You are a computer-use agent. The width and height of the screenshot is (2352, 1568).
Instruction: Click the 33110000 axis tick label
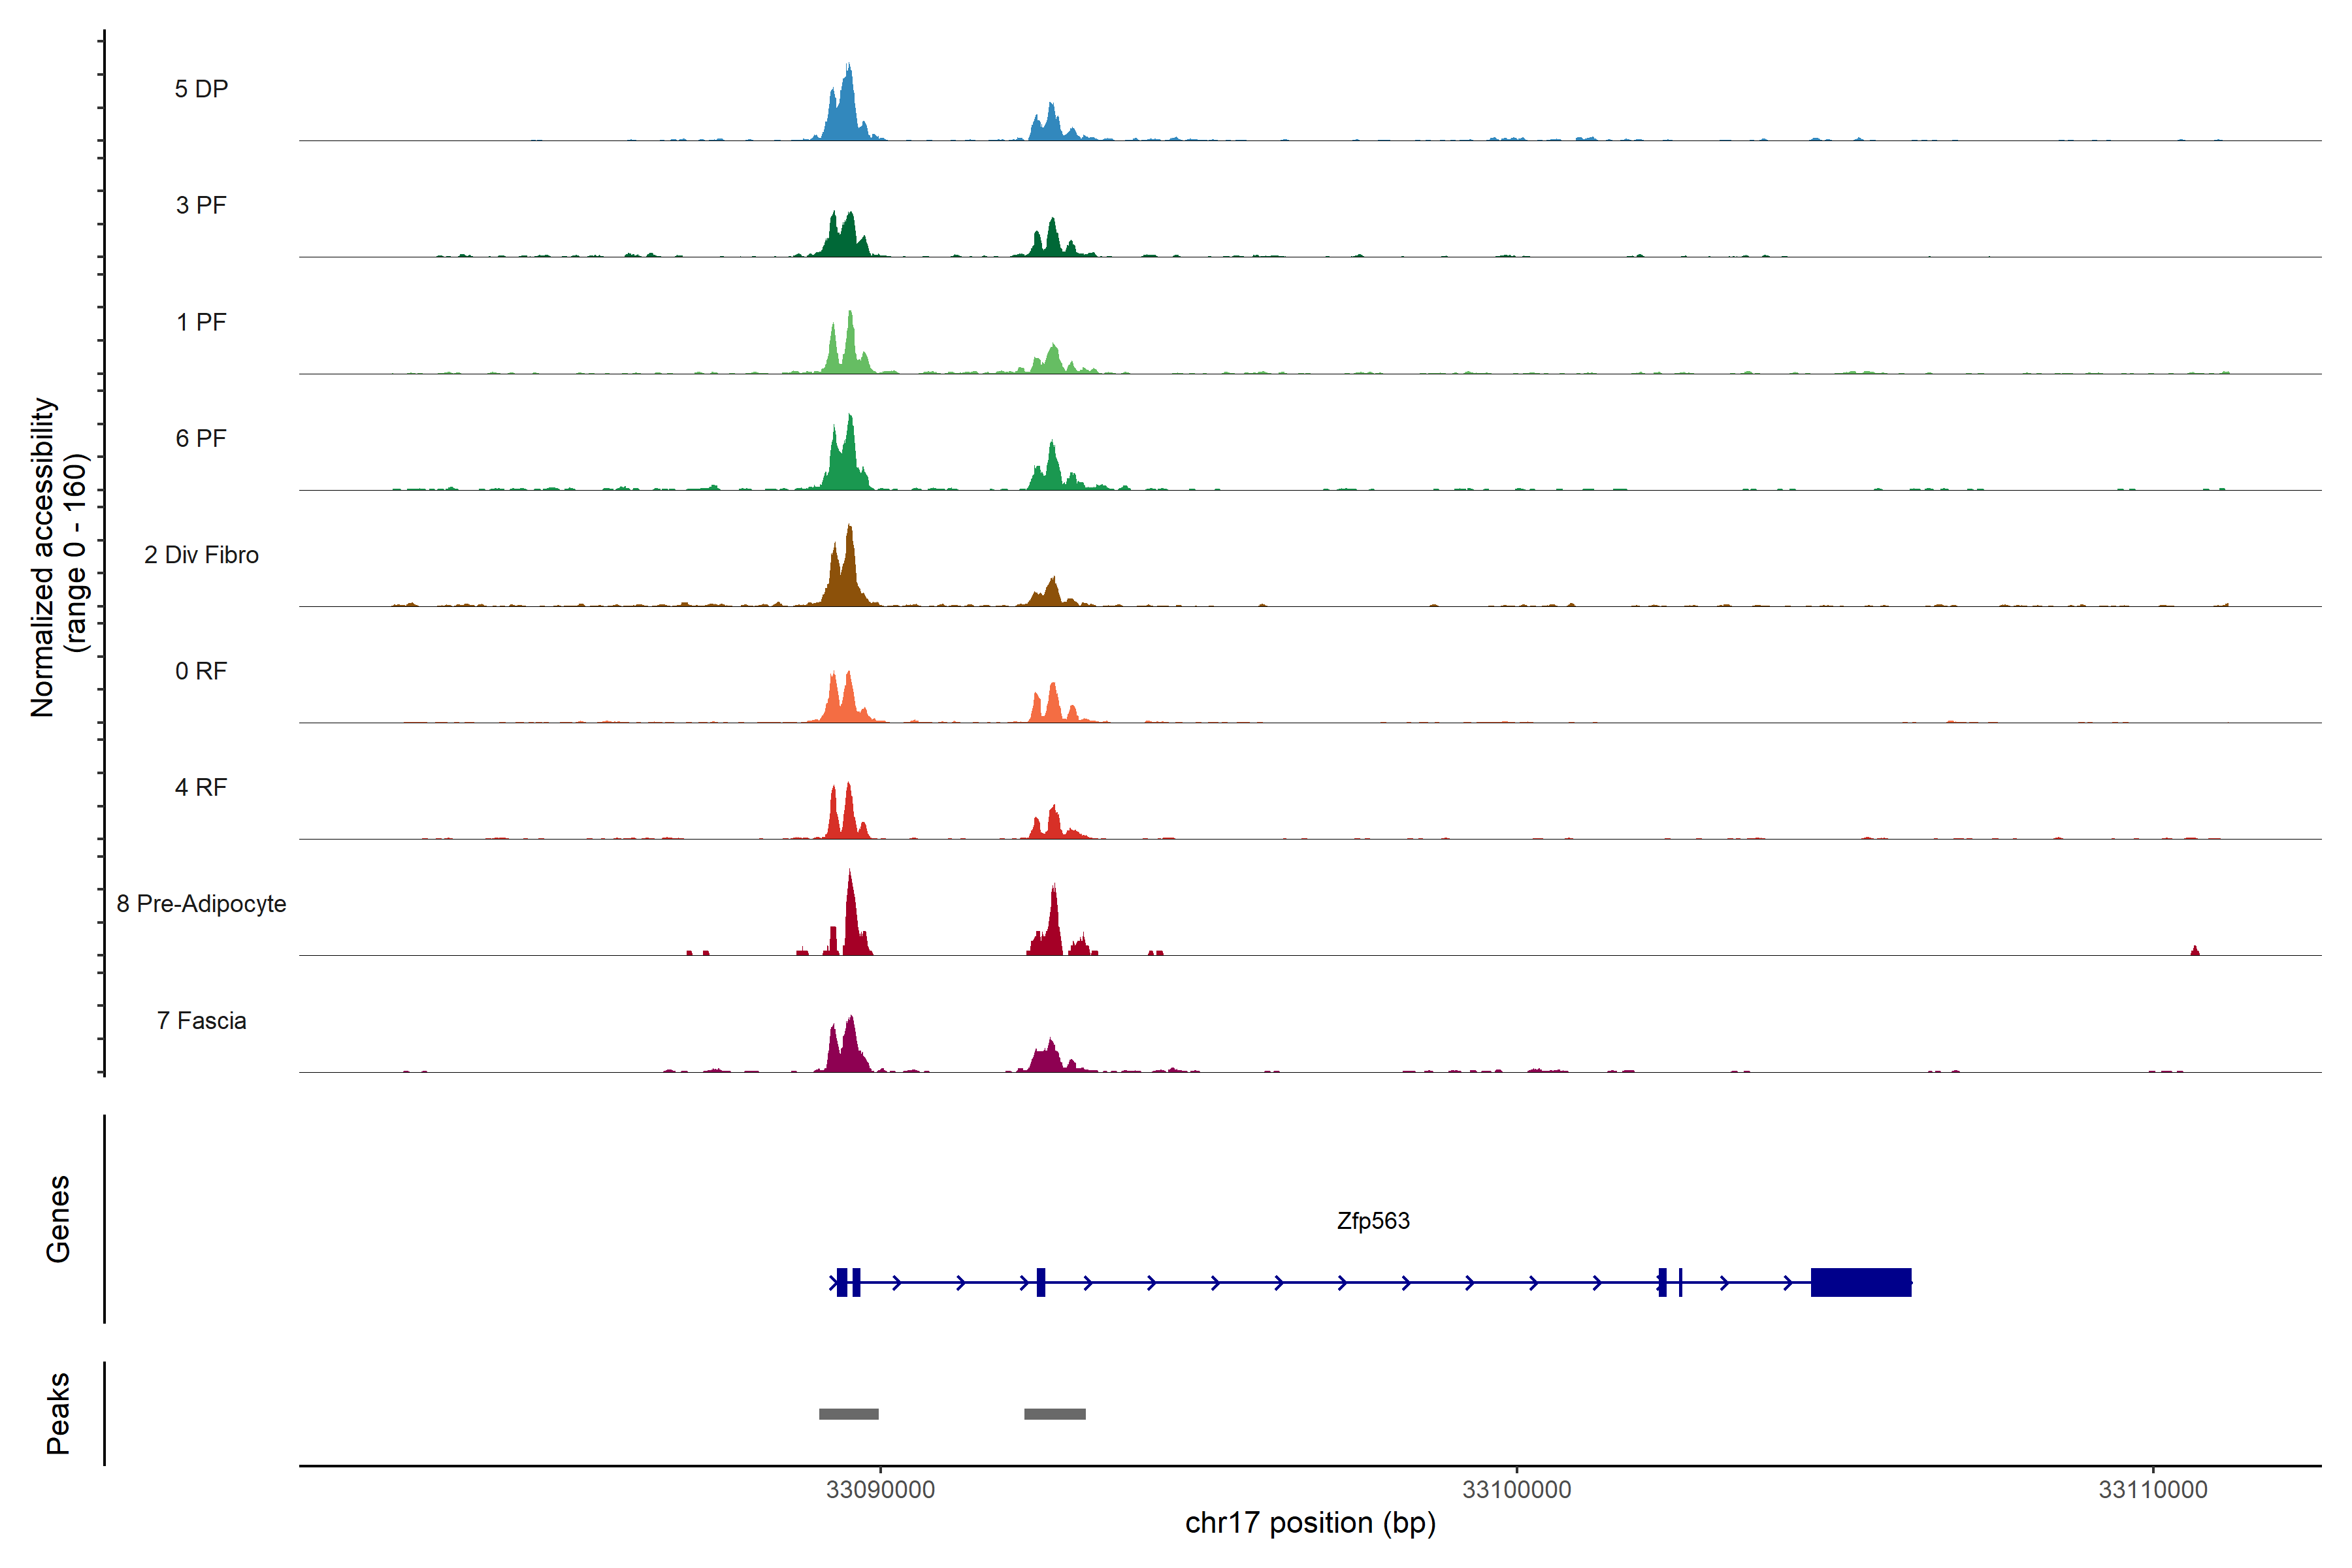[x=2152, y=1490]
